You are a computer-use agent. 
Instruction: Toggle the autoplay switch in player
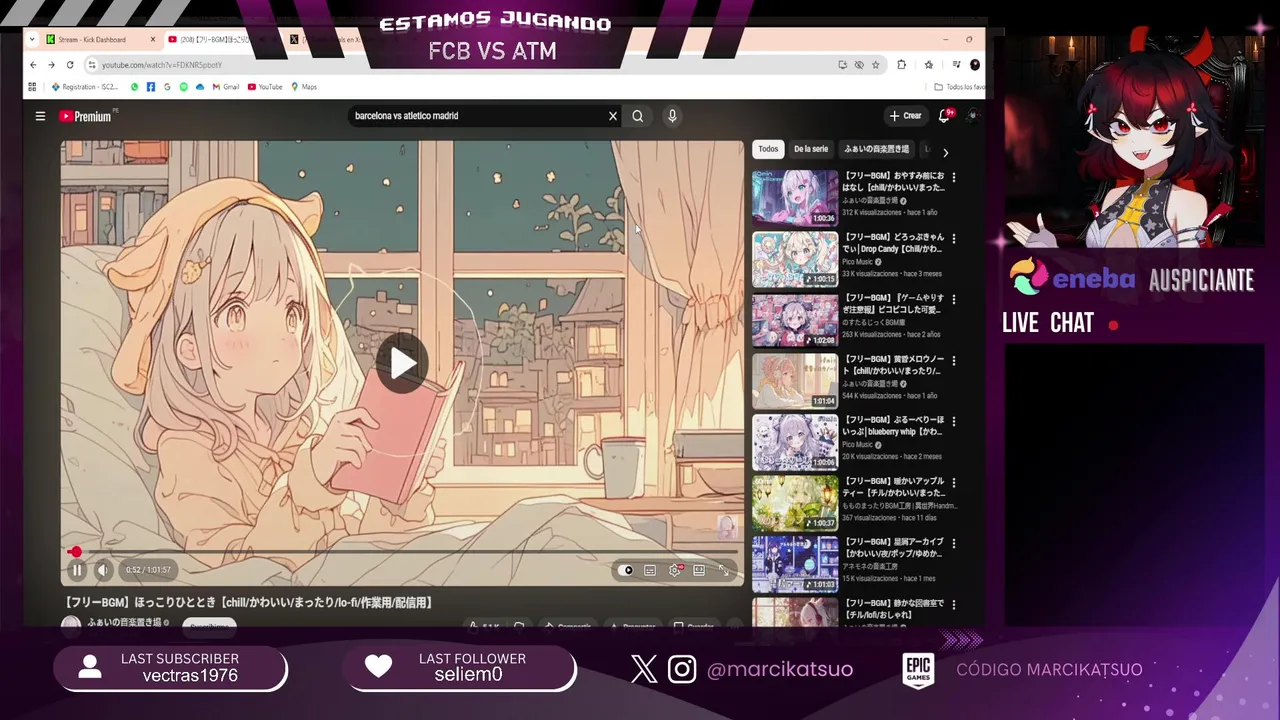pyautogui.click(x=627, y=570)
